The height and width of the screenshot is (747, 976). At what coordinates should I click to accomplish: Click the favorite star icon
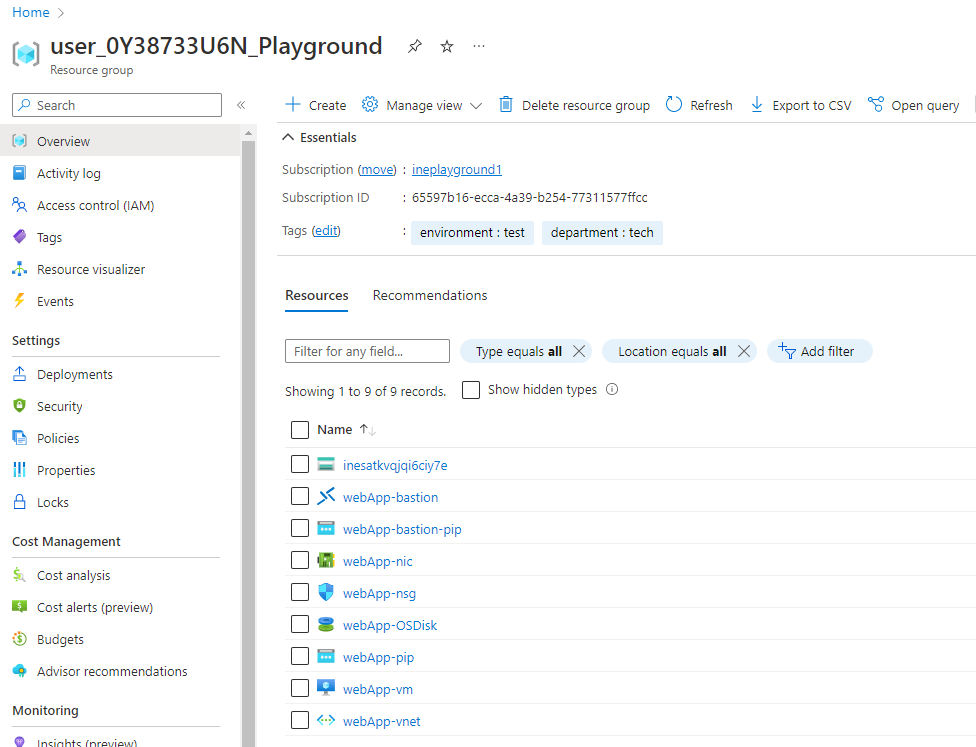(x=447, y=46)
